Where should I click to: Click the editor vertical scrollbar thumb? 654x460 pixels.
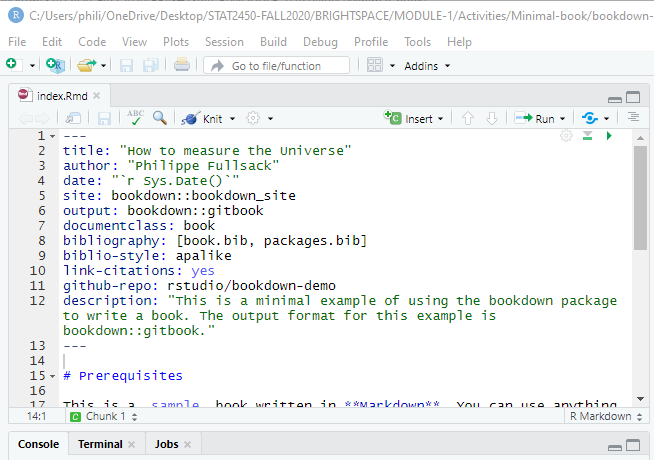640,198
